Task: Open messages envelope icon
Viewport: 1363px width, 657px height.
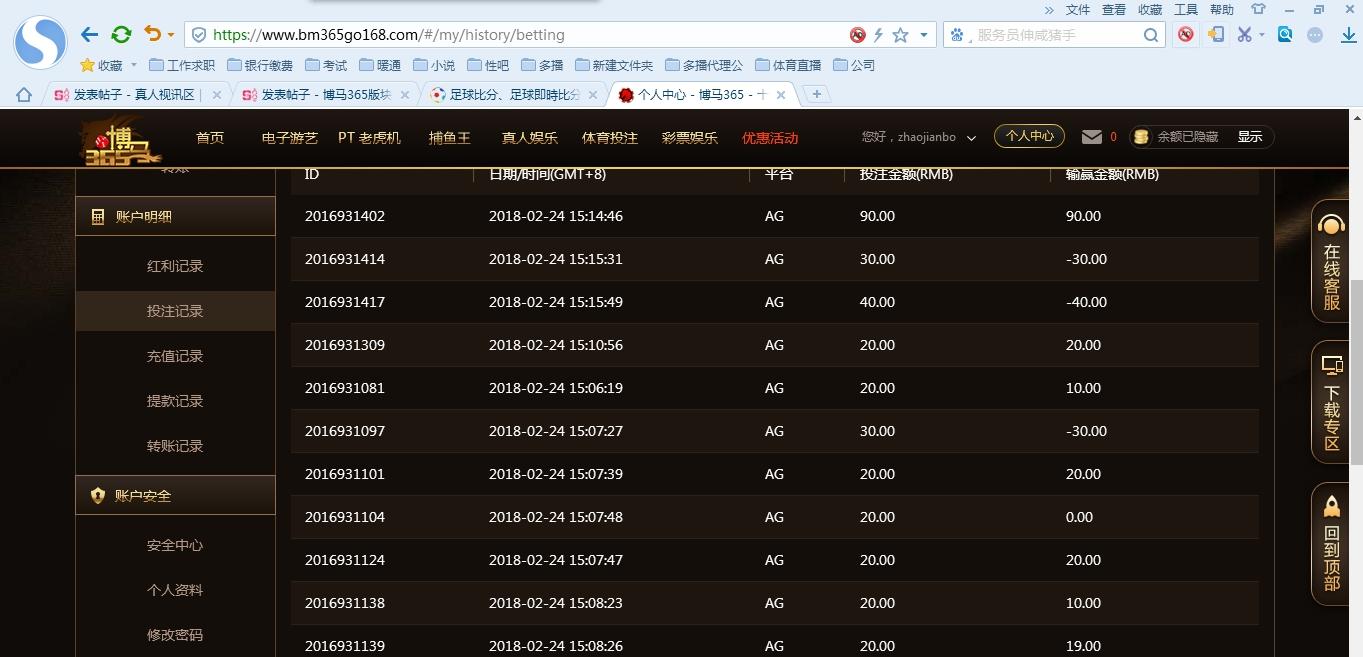Action: pyautogui.click(x=1092, y=137)
